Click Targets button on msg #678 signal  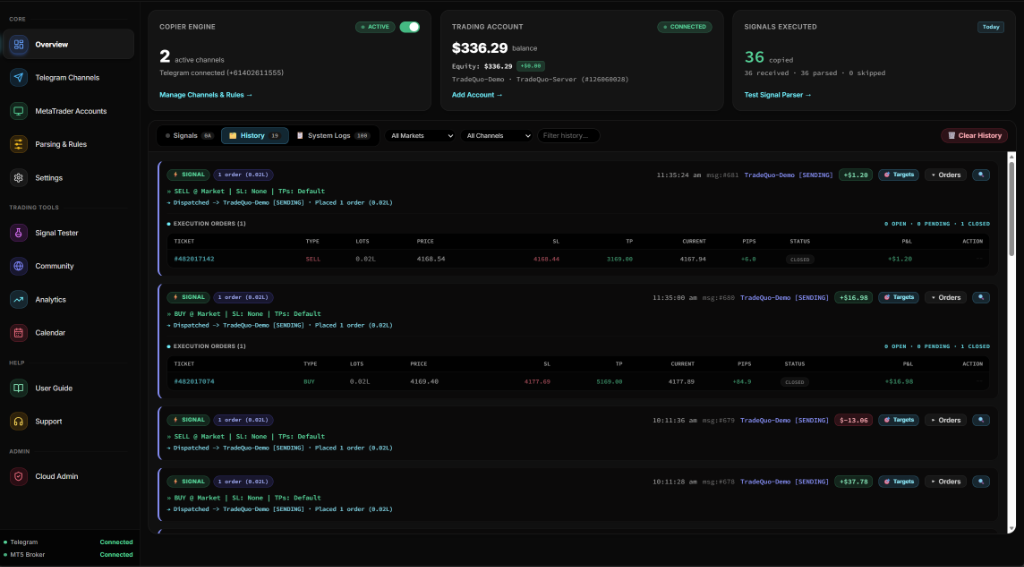(899, 481)
